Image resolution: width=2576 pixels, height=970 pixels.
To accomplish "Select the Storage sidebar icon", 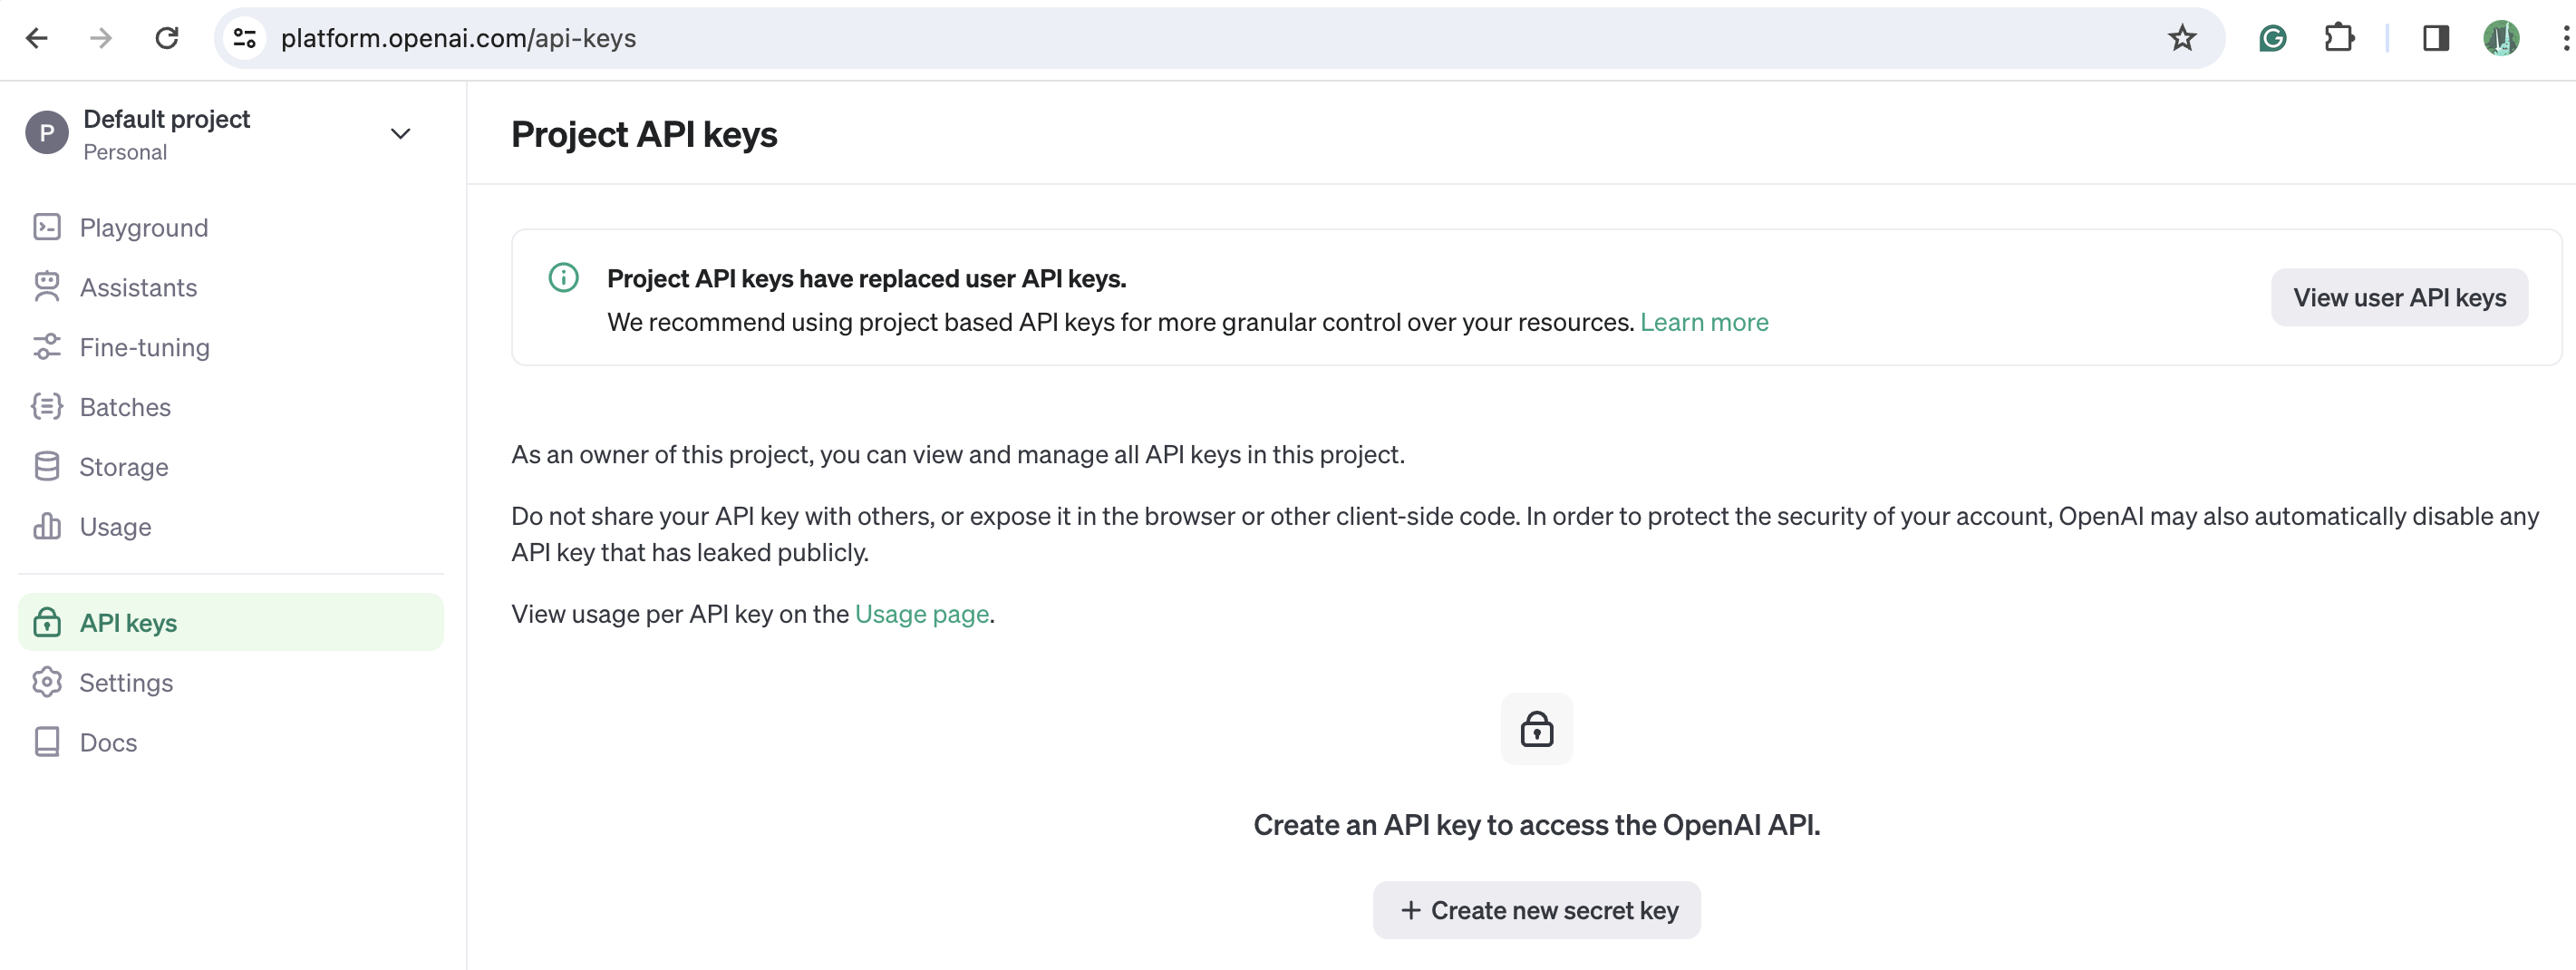I will click(47, 466).
